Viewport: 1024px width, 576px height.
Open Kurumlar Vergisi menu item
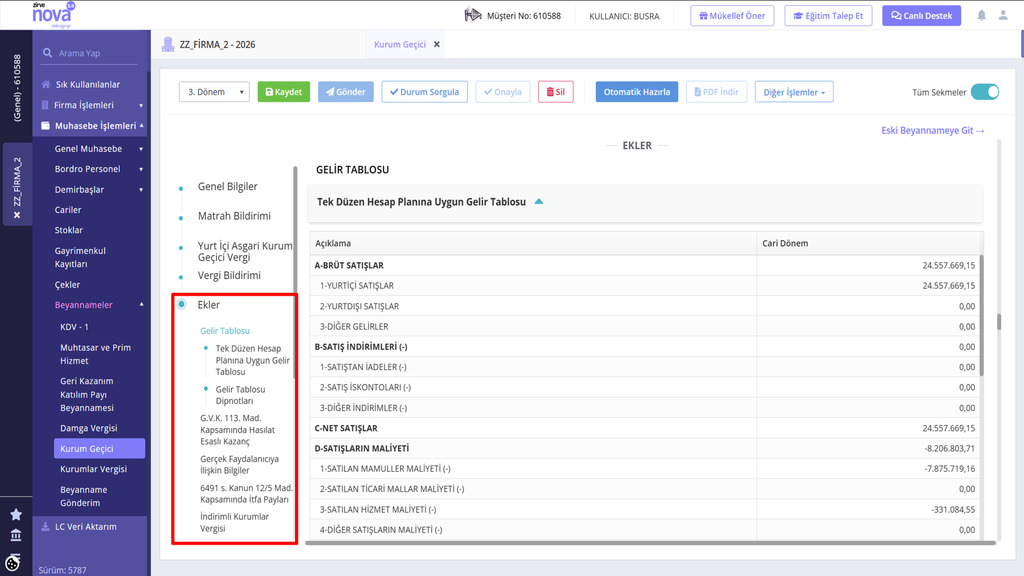93,469
